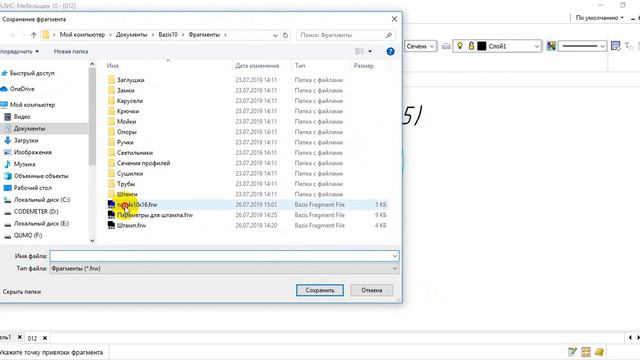Sort by Дата изменения column header
This screenshot has width=640, height=360.
click(257, 65)
